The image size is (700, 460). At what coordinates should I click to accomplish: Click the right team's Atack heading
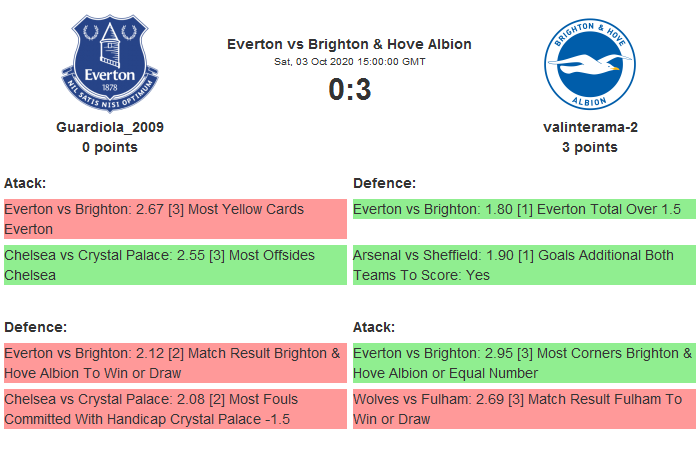coord(374,327)
